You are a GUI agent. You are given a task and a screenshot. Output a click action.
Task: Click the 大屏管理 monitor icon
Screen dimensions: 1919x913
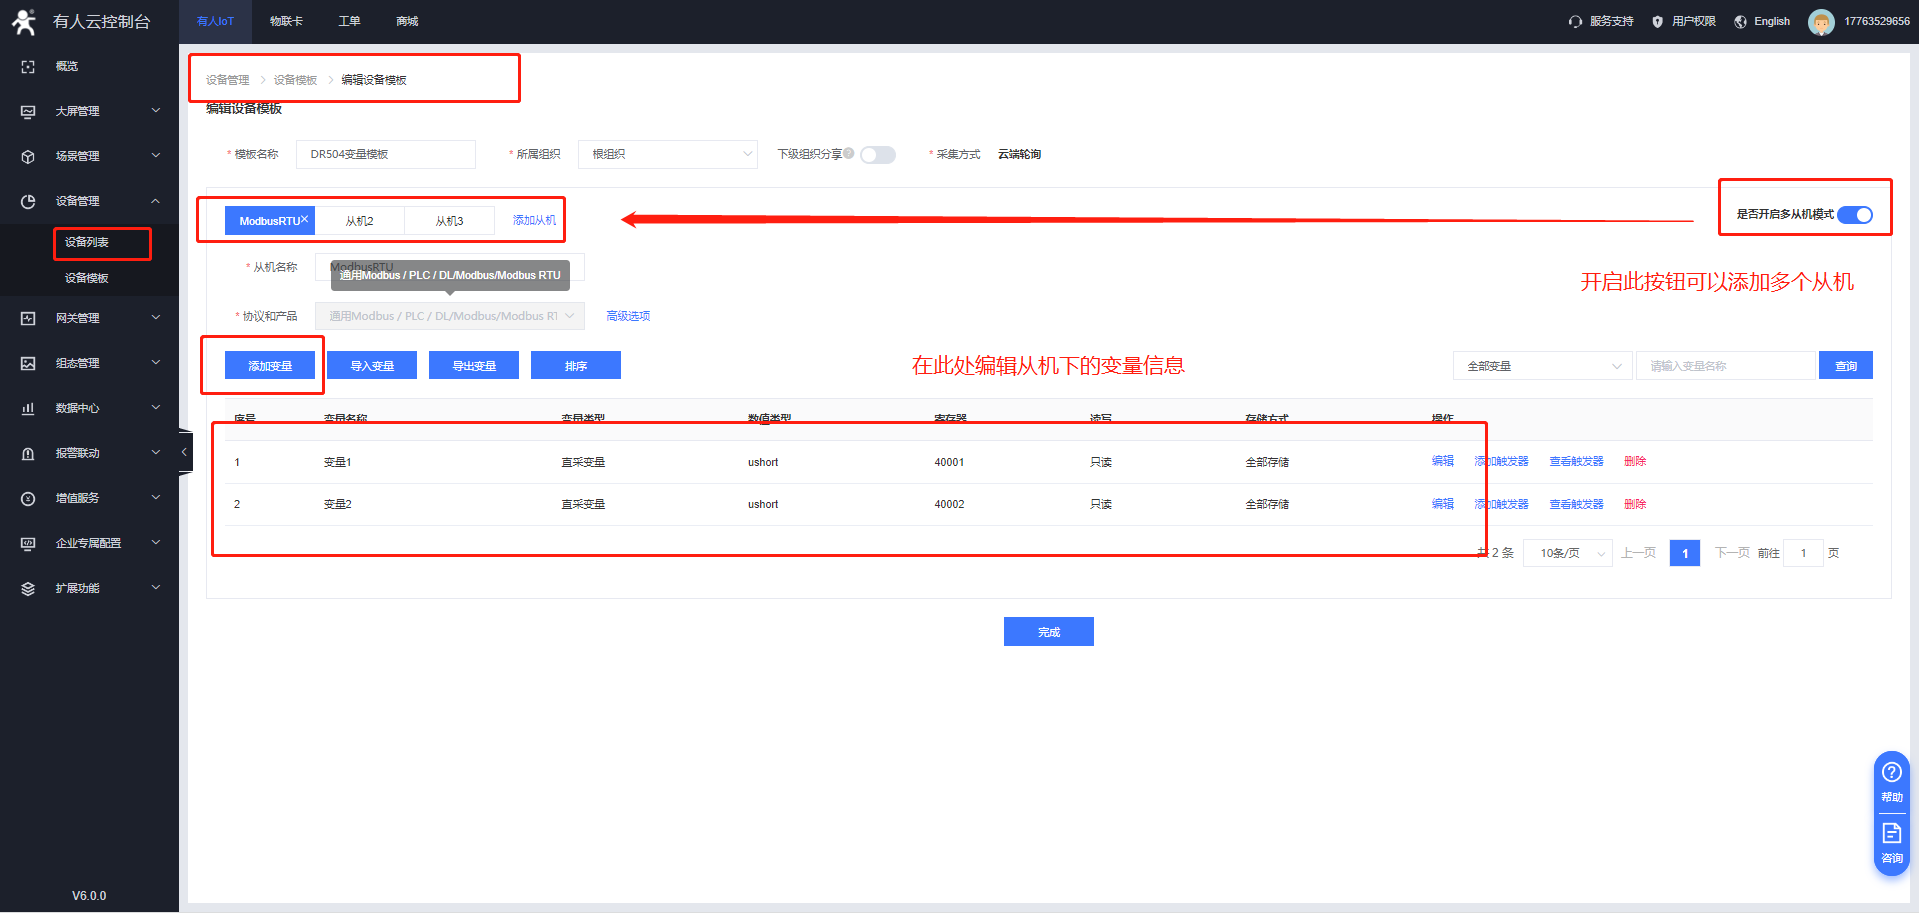pos(28,111)
